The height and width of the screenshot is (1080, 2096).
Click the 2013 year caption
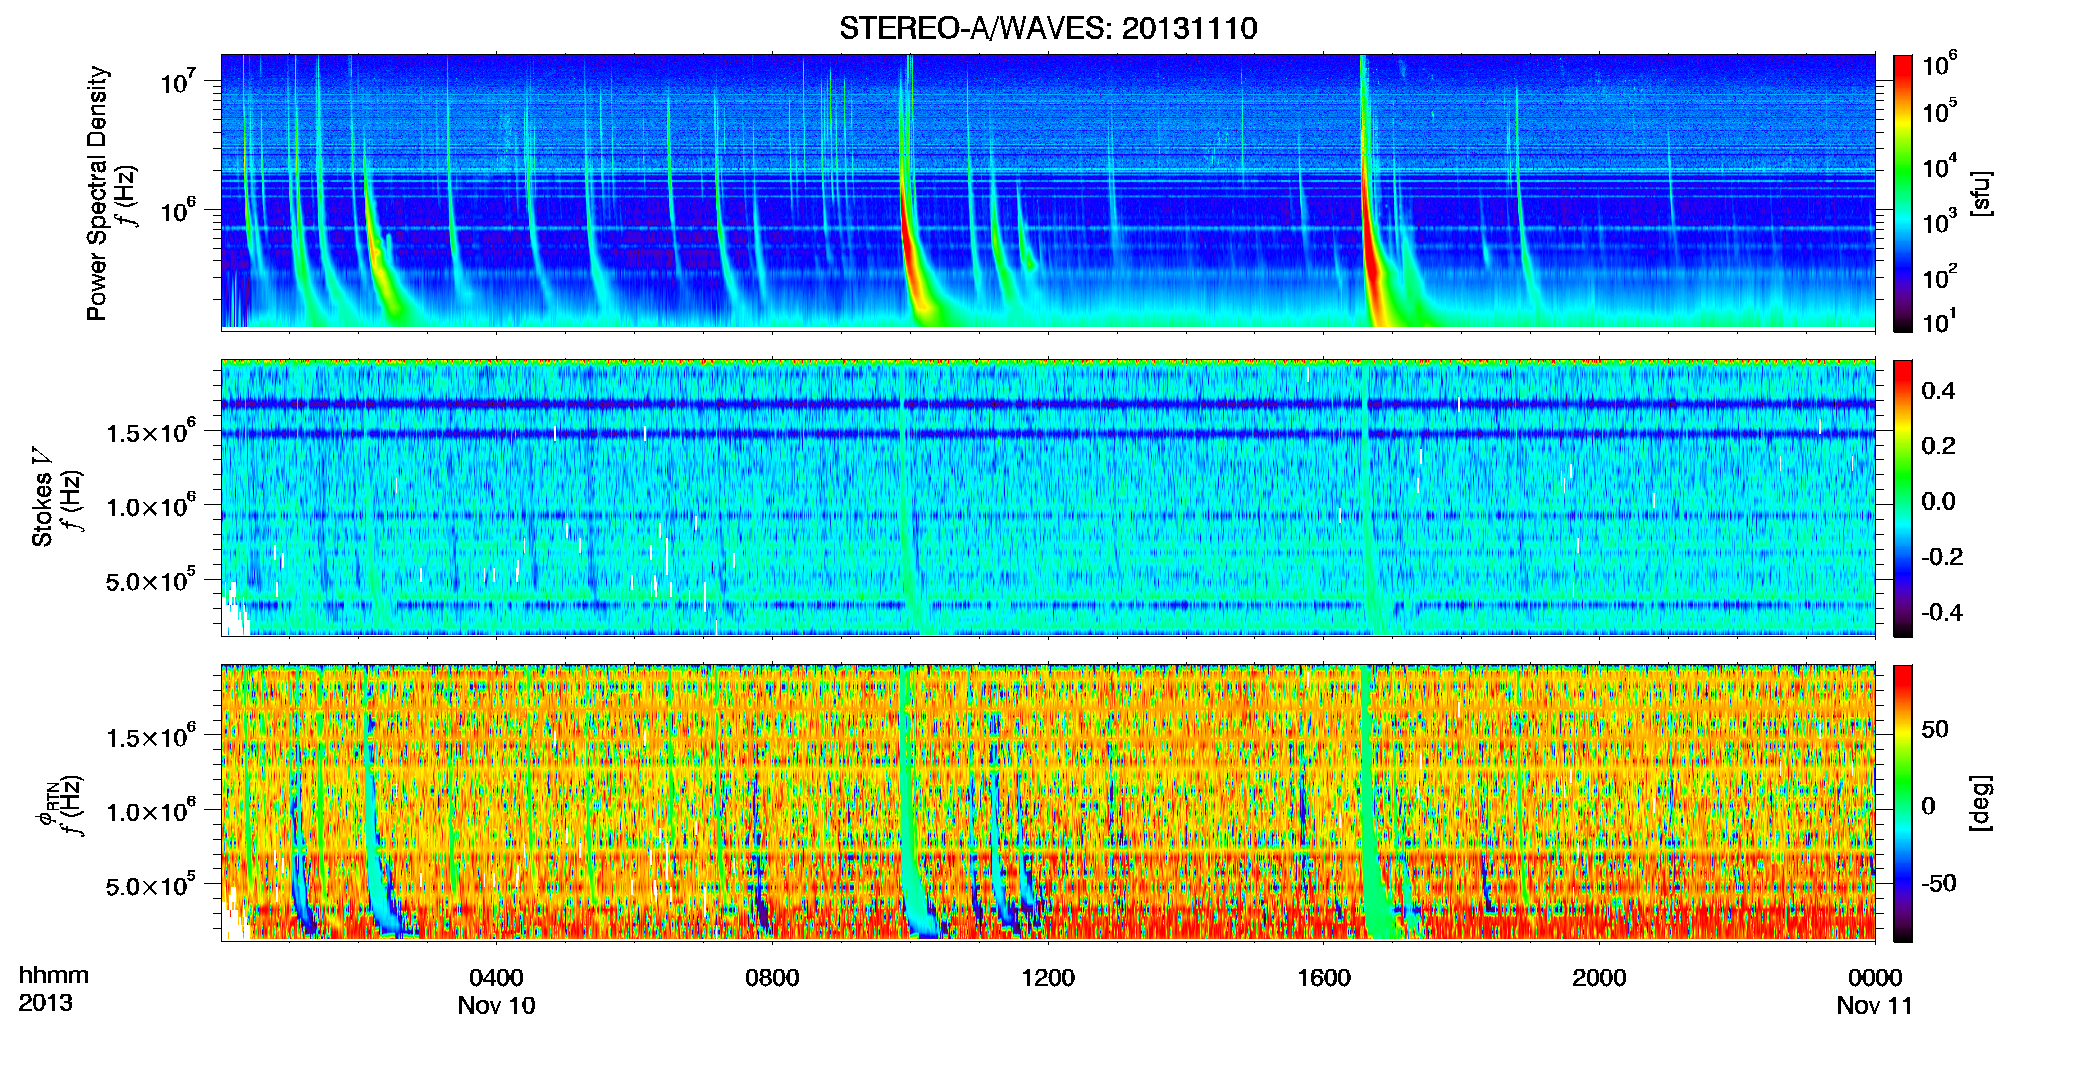[45, 1003]
